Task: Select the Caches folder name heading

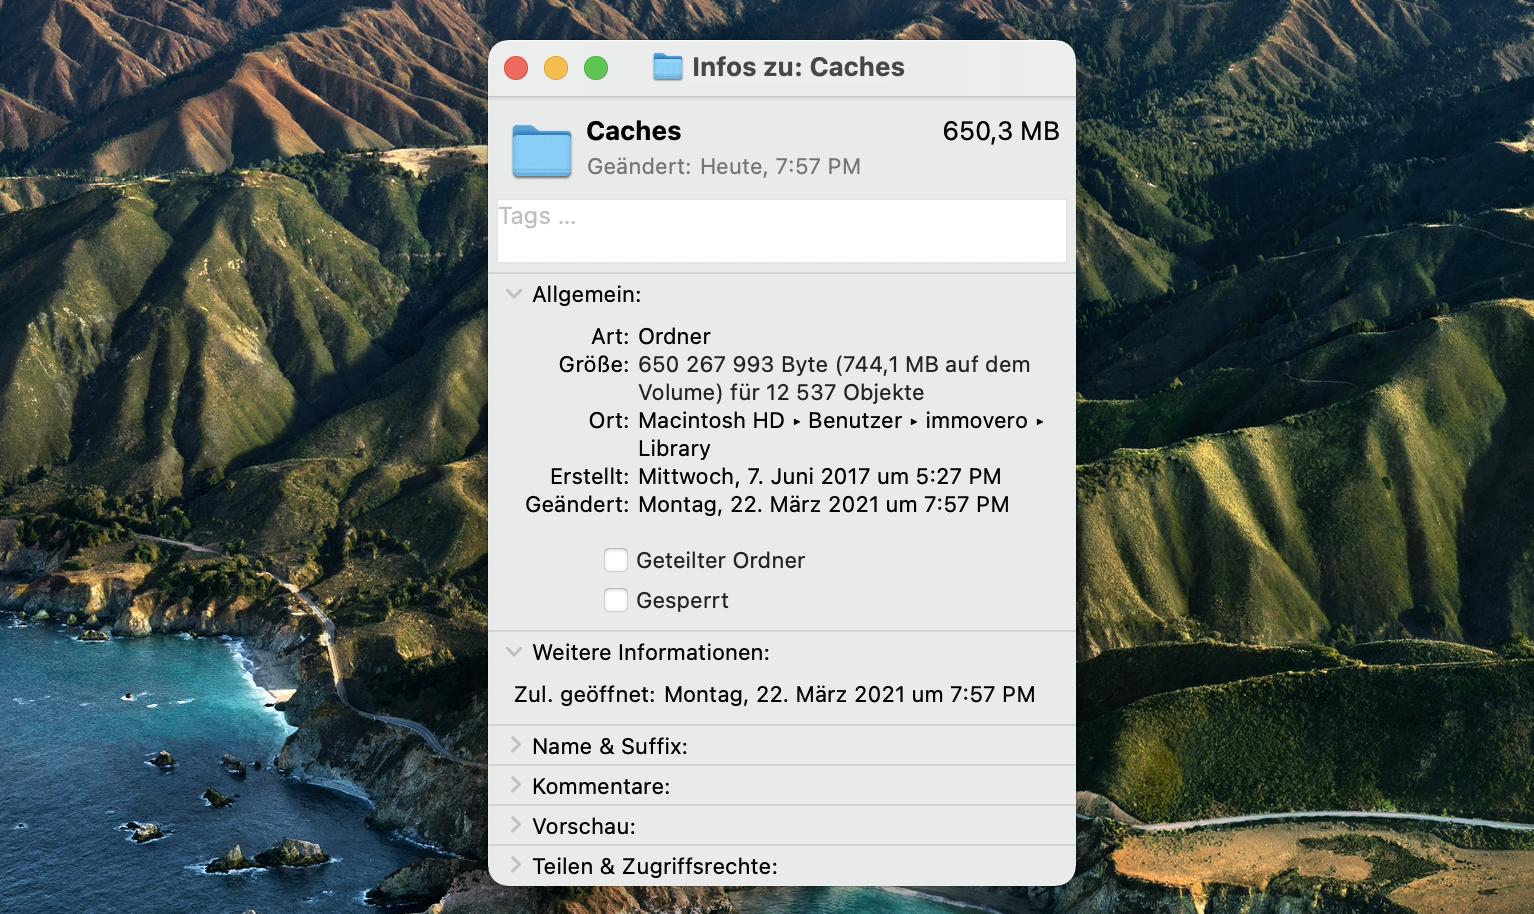Action: coord(633,131)
